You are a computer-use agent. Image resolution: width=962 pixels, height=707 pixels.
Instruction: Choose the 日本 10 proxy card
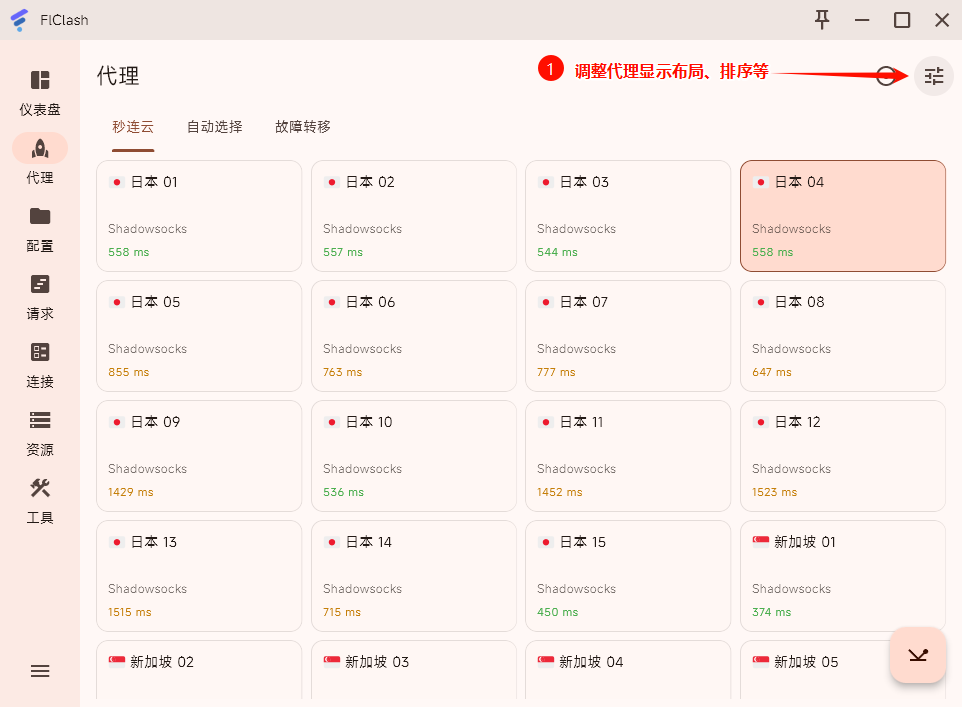point(413,455)
